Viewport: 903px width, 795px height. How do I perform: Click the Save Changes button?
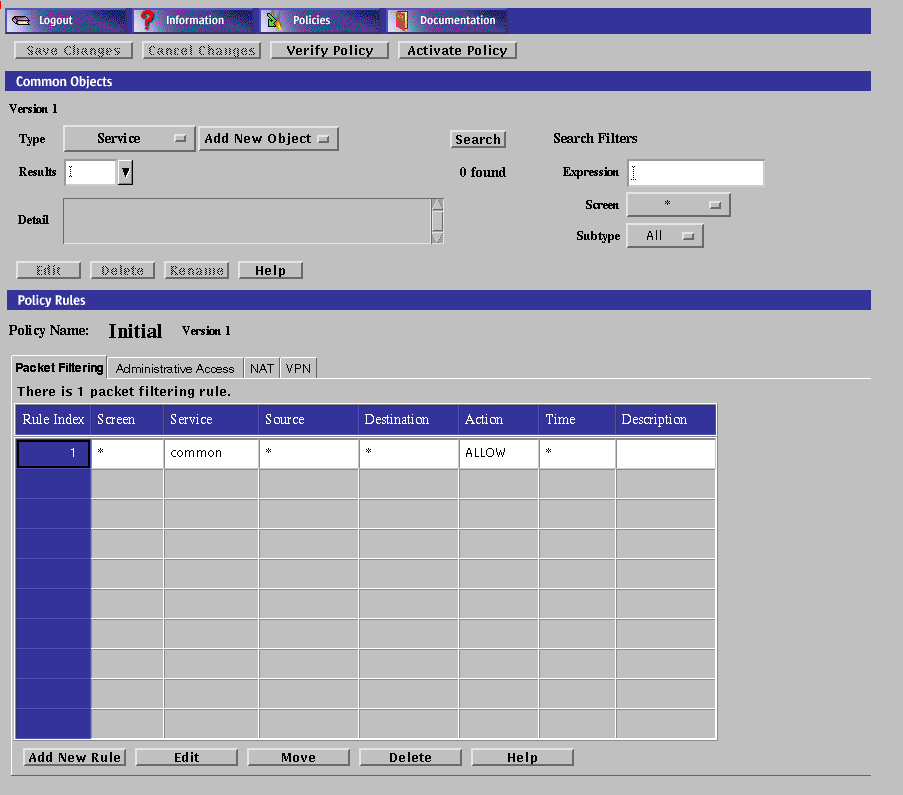pyautogui.click(x=74, y=51)
